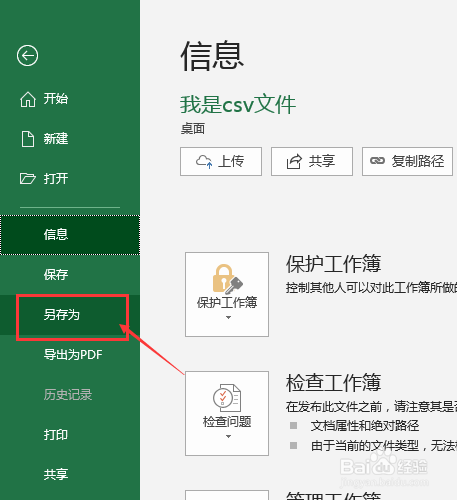Select 导出为PDF menu entry
The image size is (457, 500).
(x=70, y=355)
